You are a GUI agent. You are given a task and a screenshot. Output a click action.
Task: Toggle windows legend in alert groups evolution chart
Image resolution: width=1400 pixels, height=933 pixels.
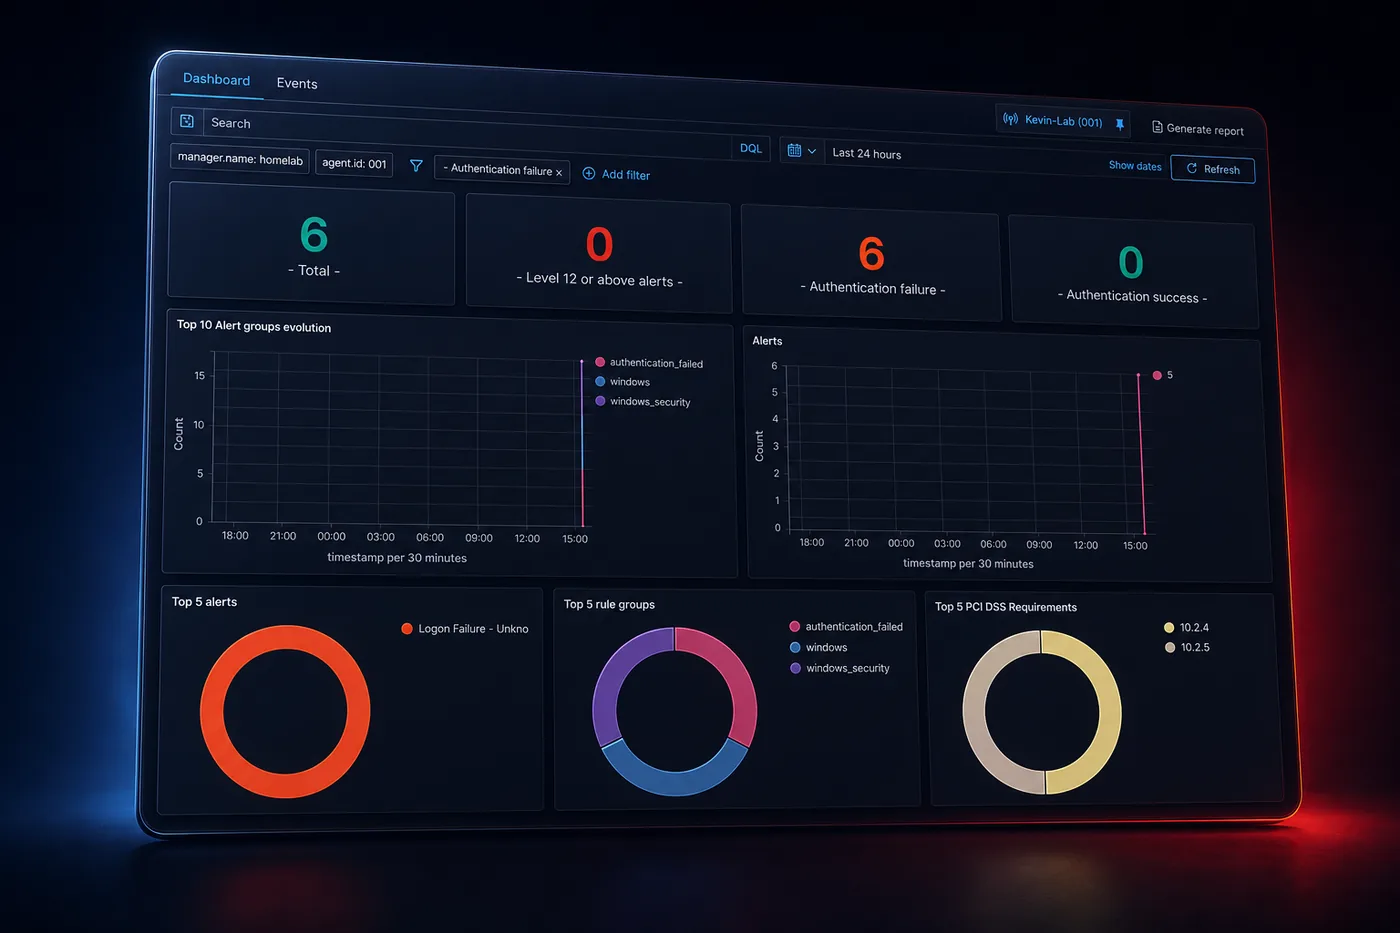pos(622,382)
